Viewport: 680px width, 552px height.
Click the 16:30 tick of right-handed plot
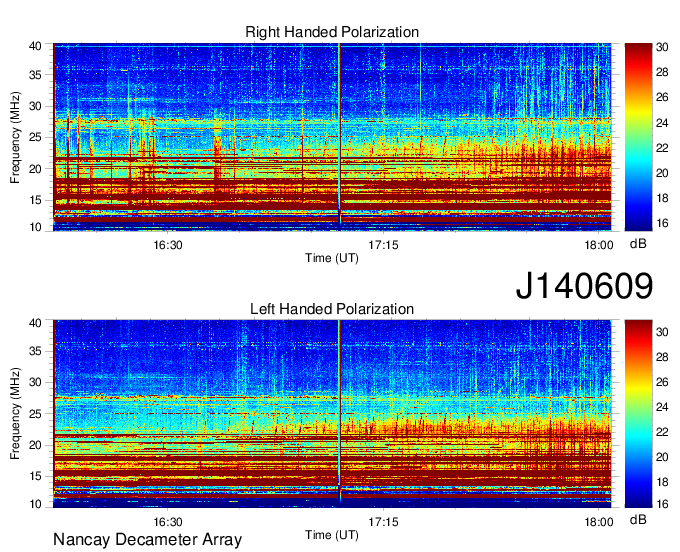168,245
